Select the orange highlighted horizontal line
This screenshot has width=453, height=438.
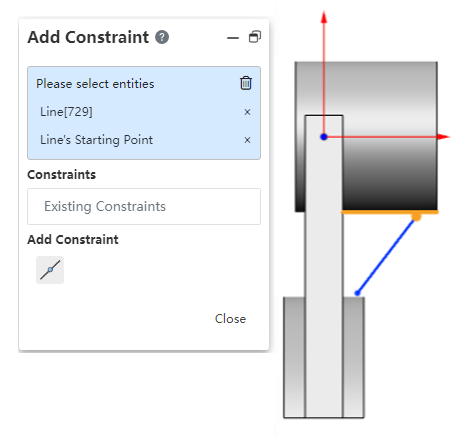pos(390,212)
